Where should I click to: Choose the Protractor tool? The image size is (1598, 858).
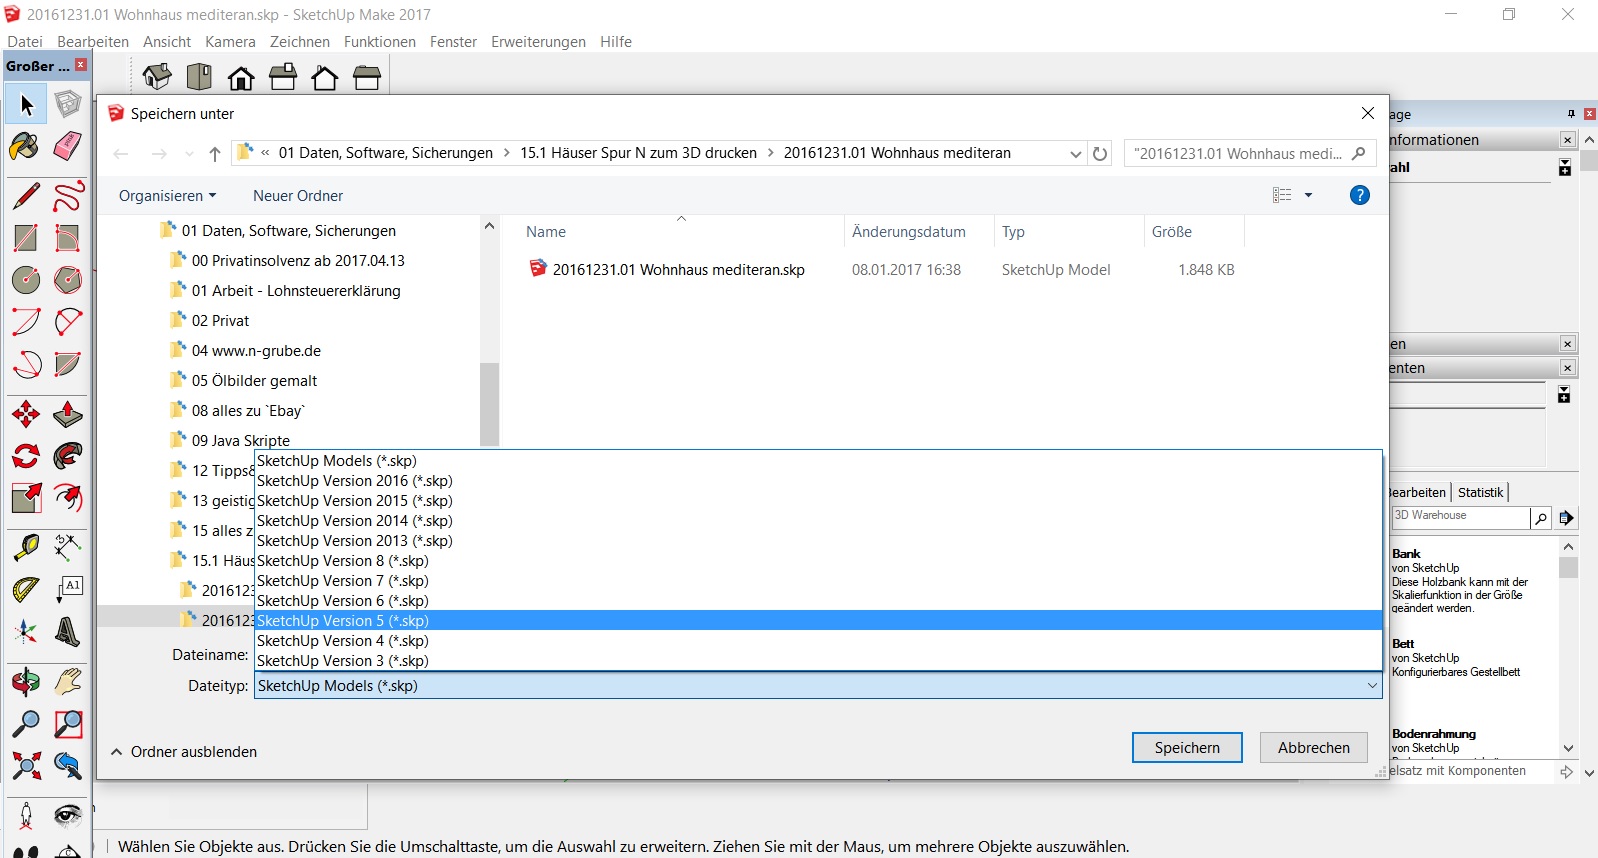26,589
